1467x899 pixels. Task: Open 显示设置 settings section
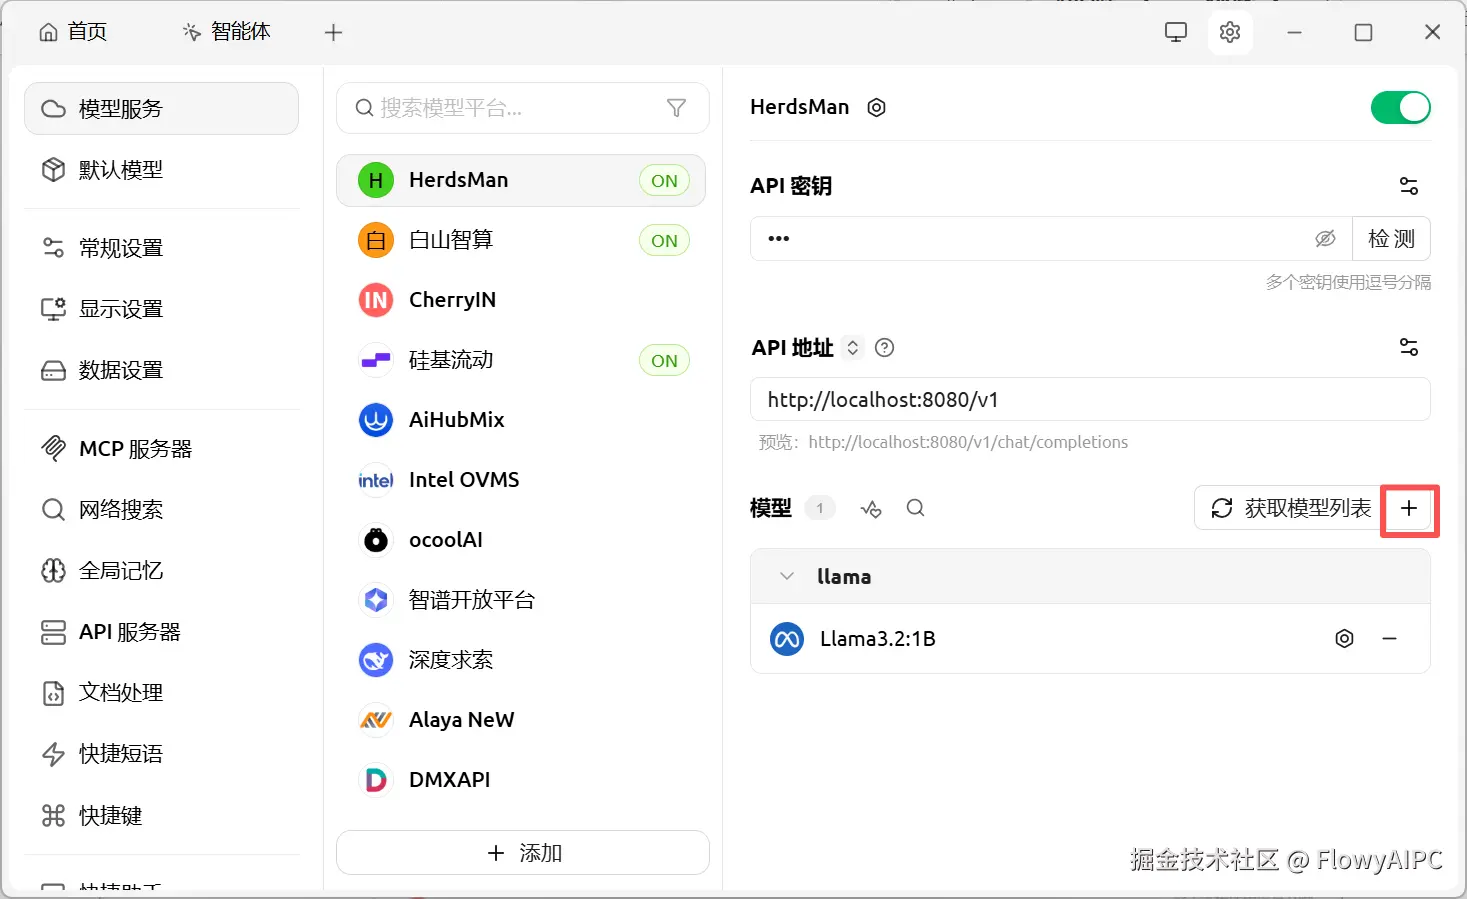tap(161, 309)
